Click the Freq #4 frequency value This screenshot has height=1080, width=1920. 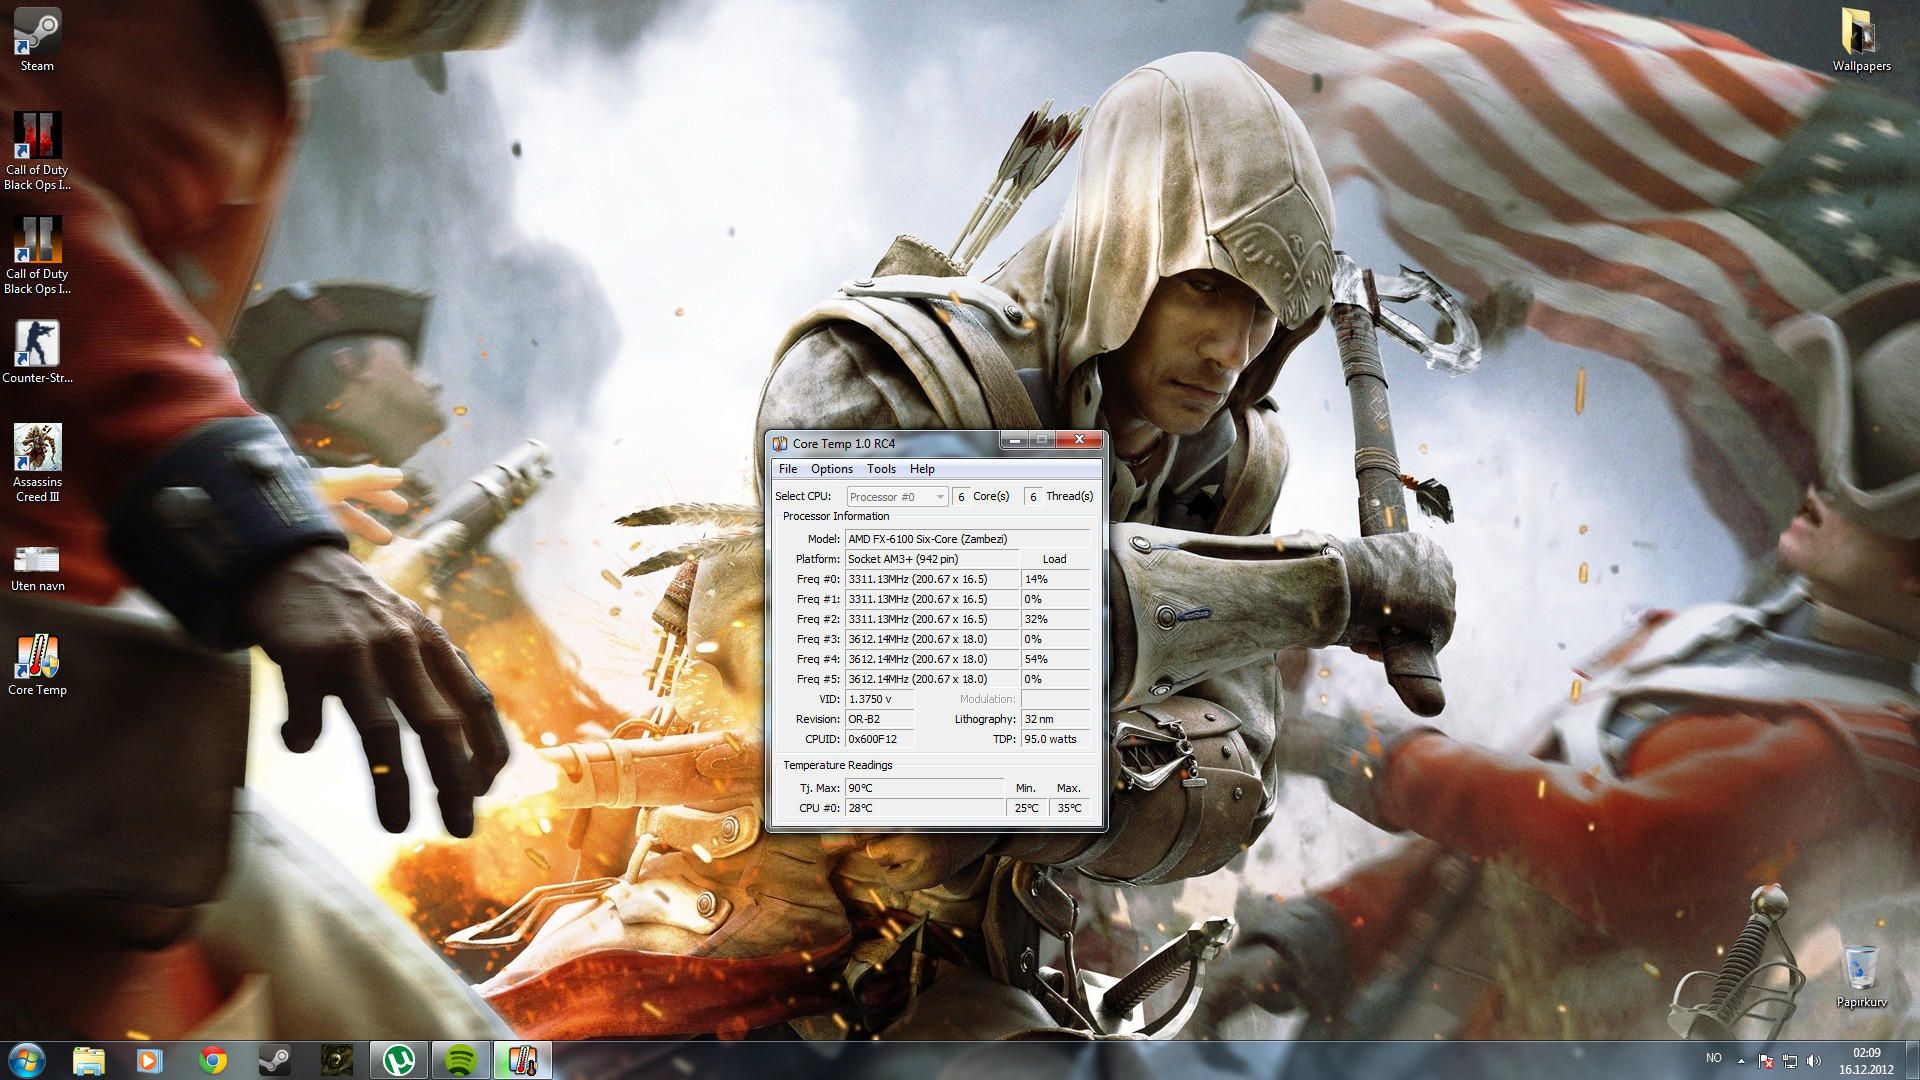click(x=932, y=659)
